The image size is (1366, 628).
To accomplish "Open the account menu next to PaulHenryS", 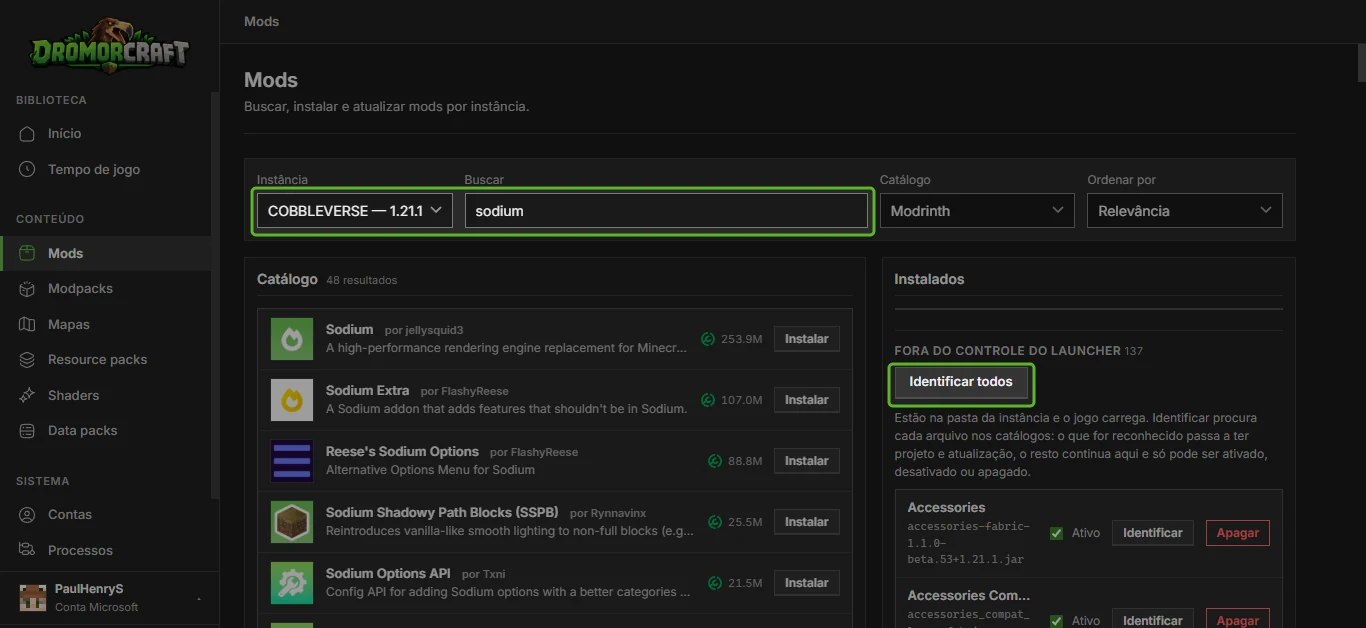I will [199, 598].
